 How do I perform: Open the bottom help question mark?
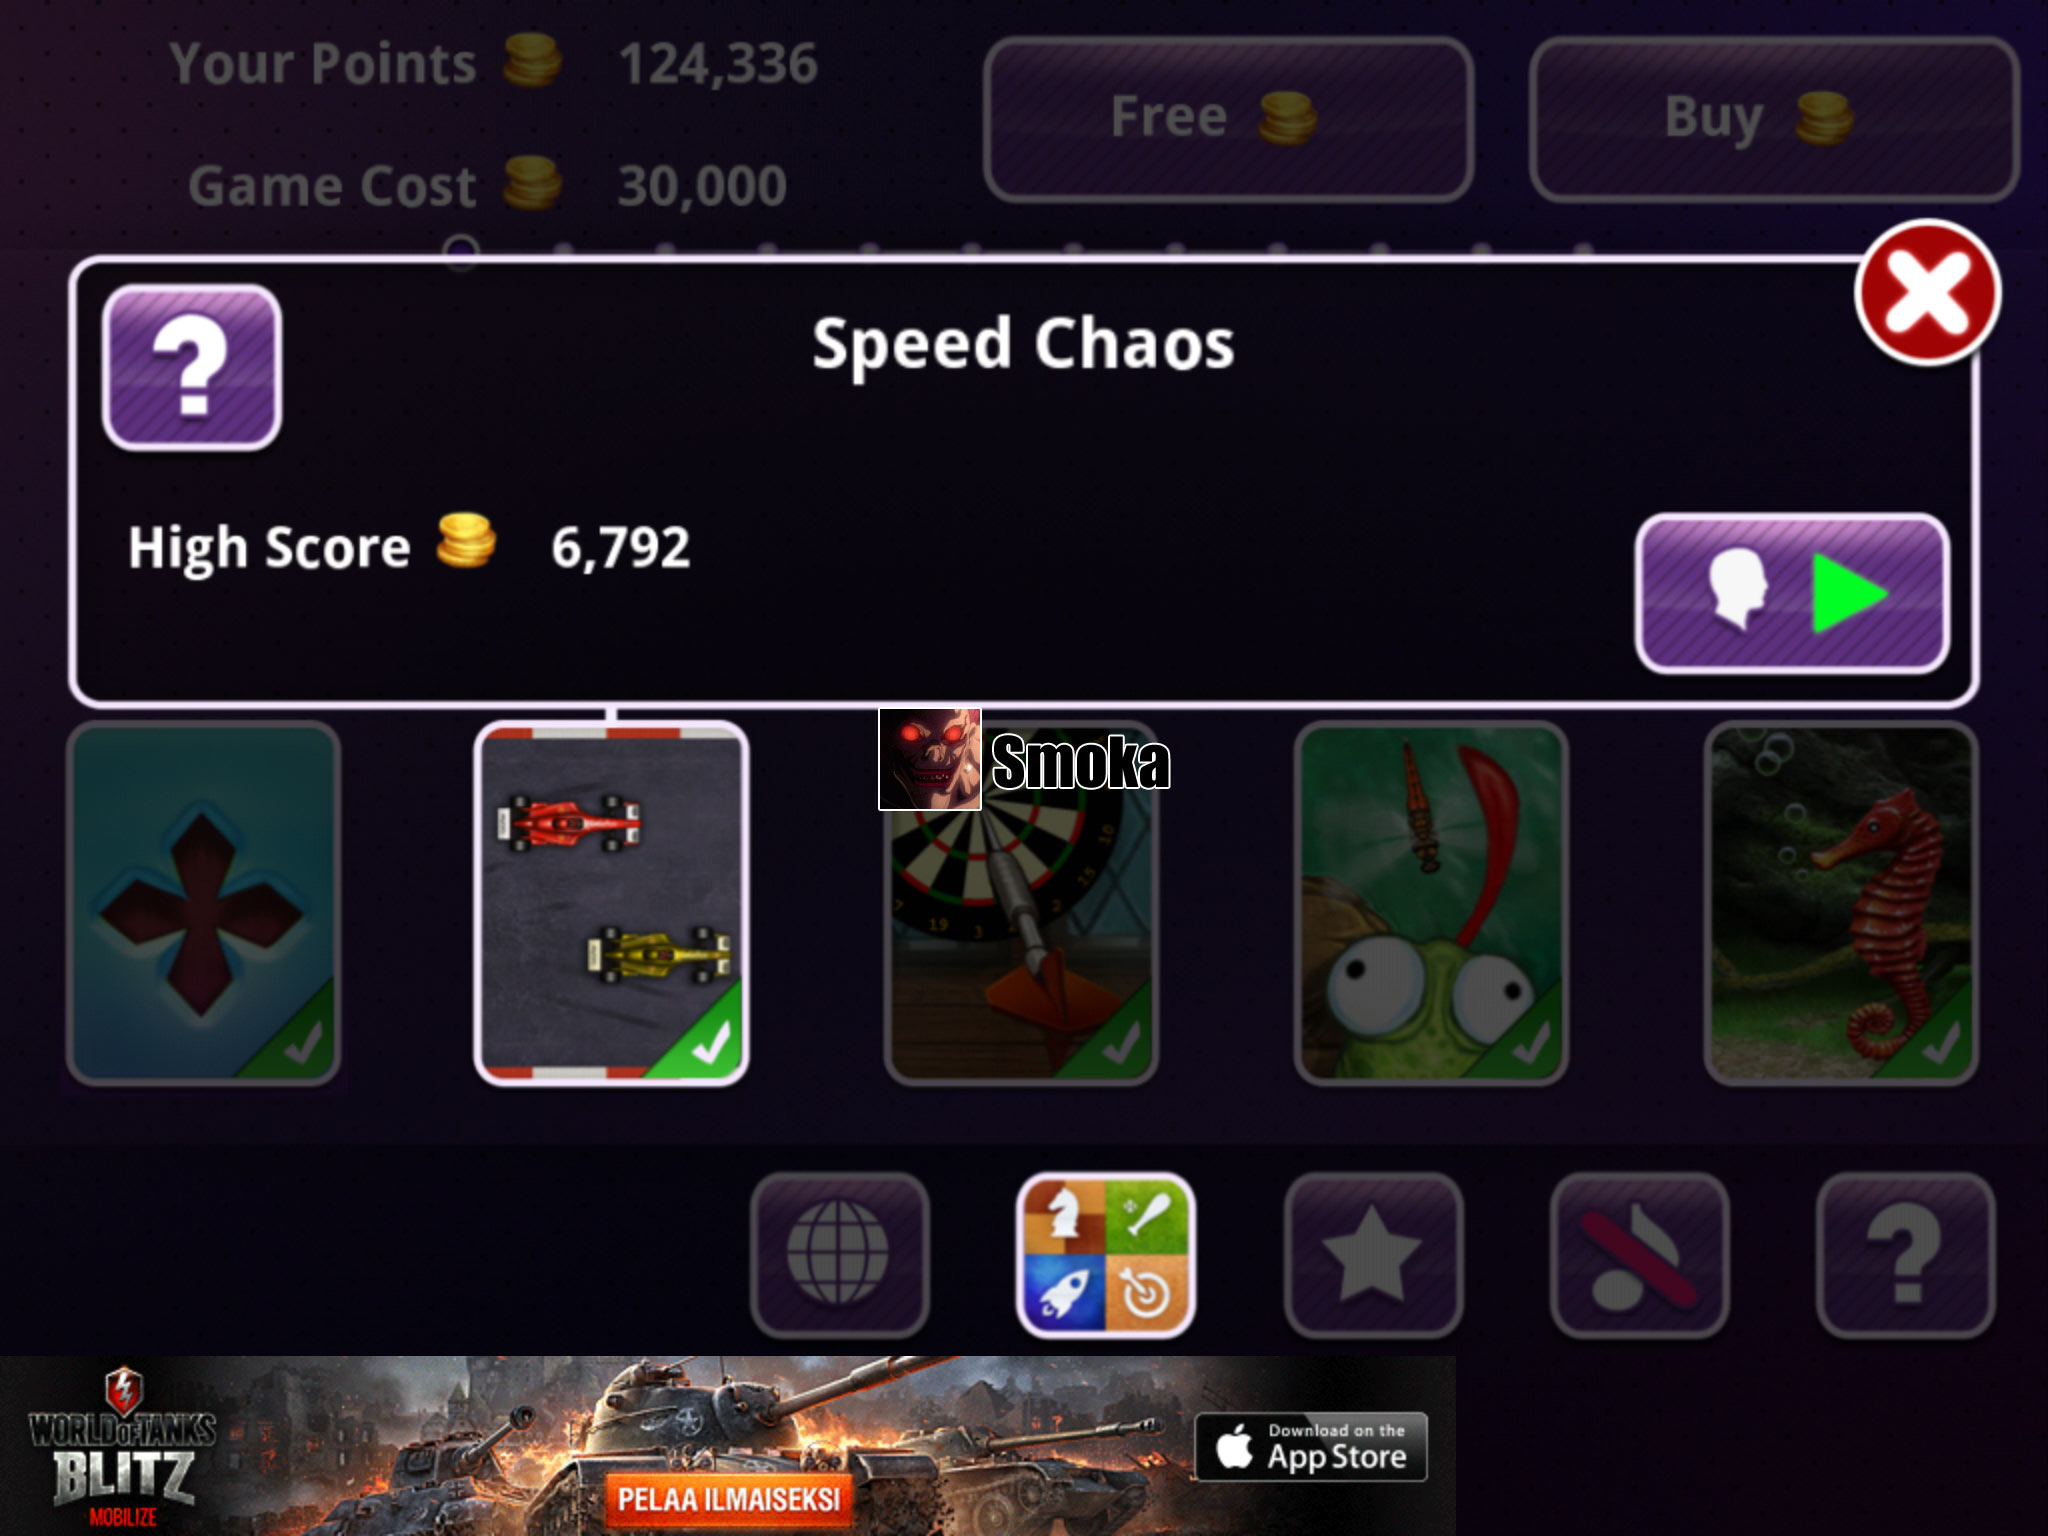pos(1906,1255)
